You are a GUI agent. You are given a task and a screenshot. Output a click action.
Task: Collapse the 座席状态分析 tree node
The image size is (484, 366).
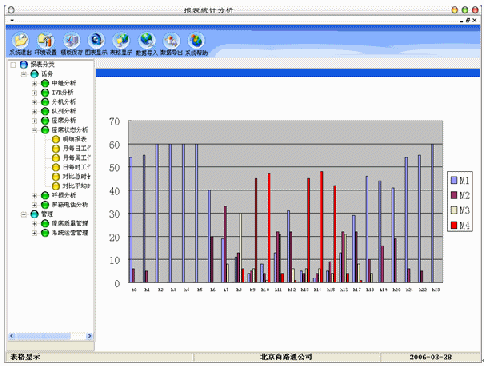[x=34, y=130]
